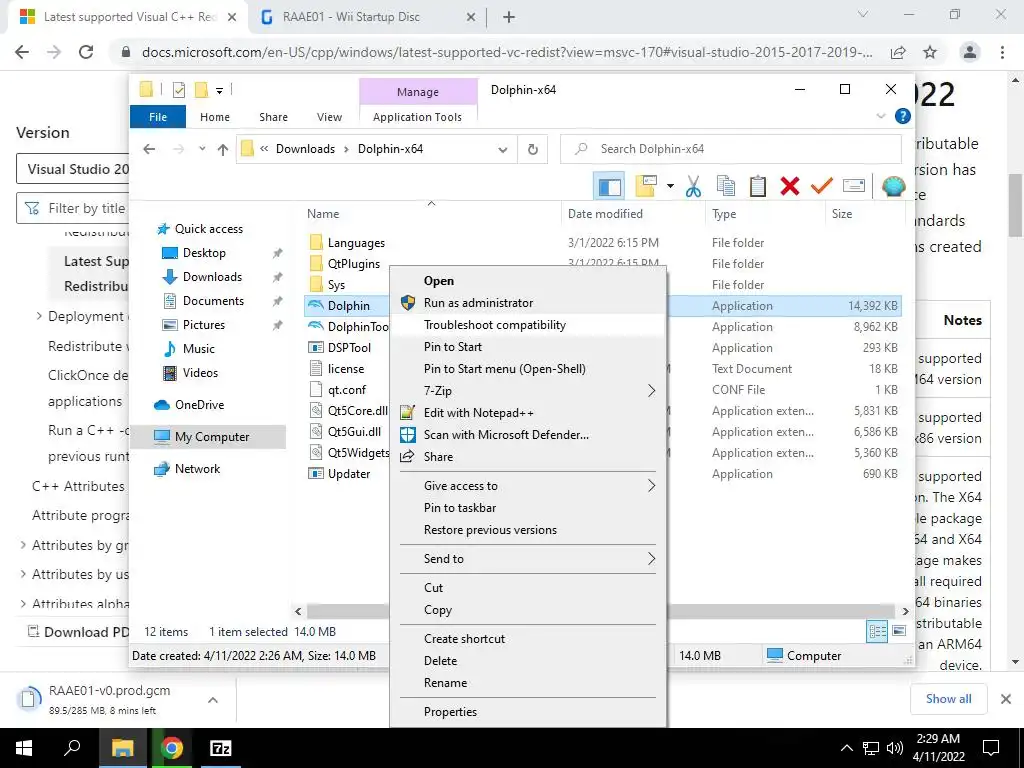The height and width of the screenshot is (768, 1024).
Task: Click Explorer back navigation arrow
Action: [149, 150]
